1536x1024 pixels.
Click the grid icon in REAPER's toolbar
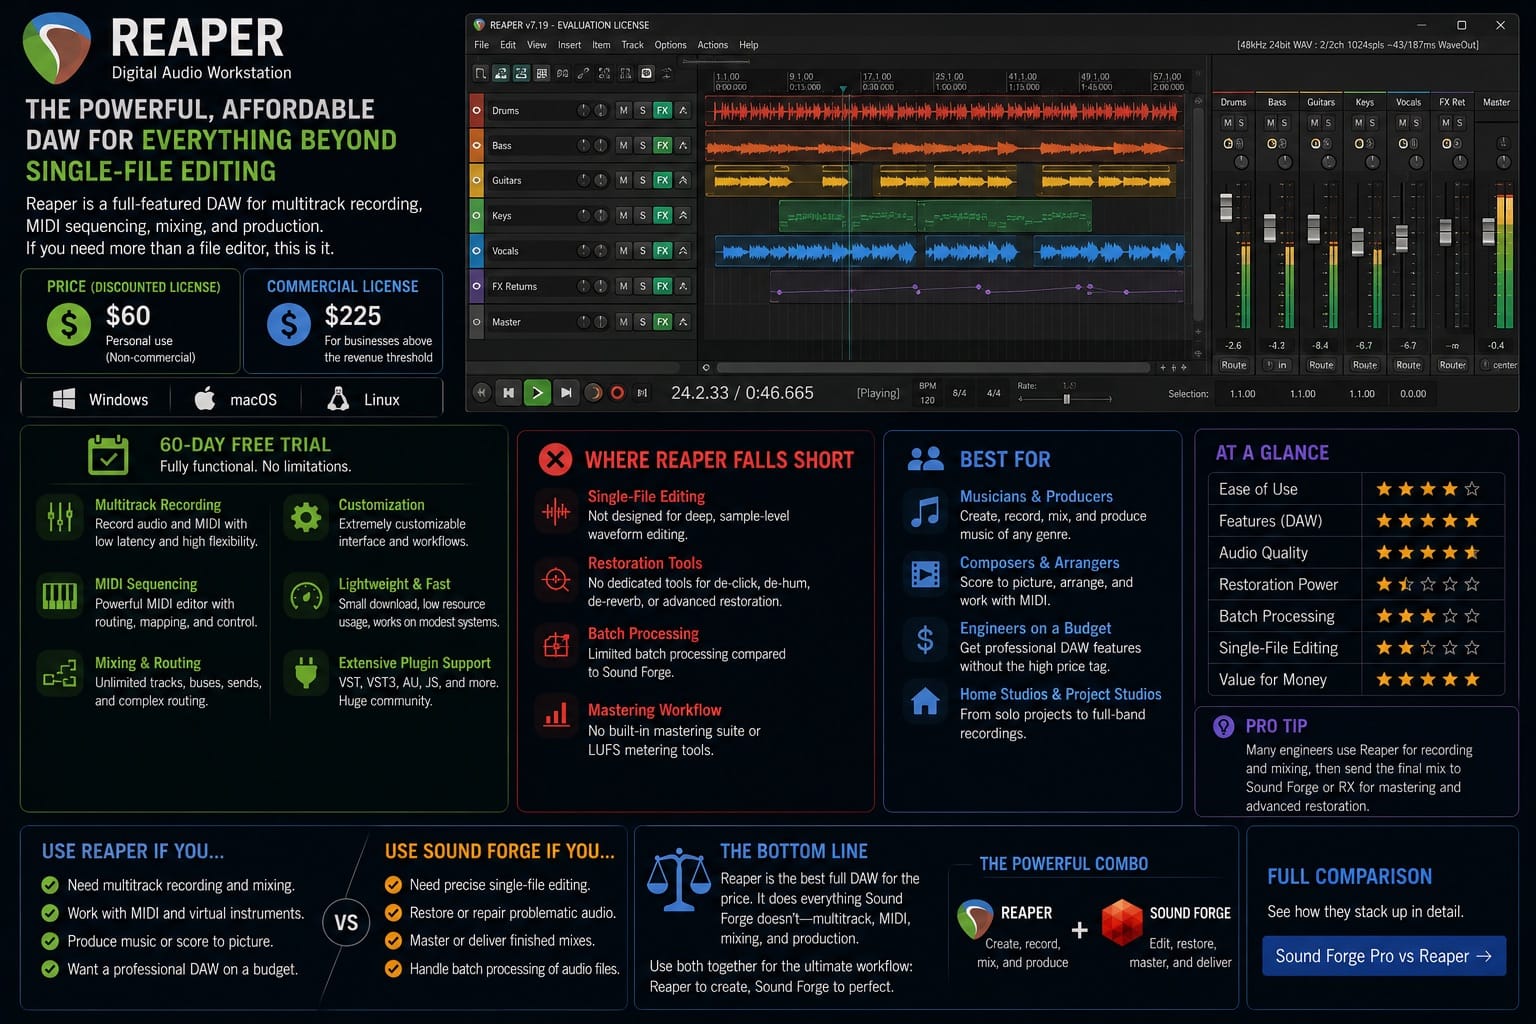pos(542,74)
